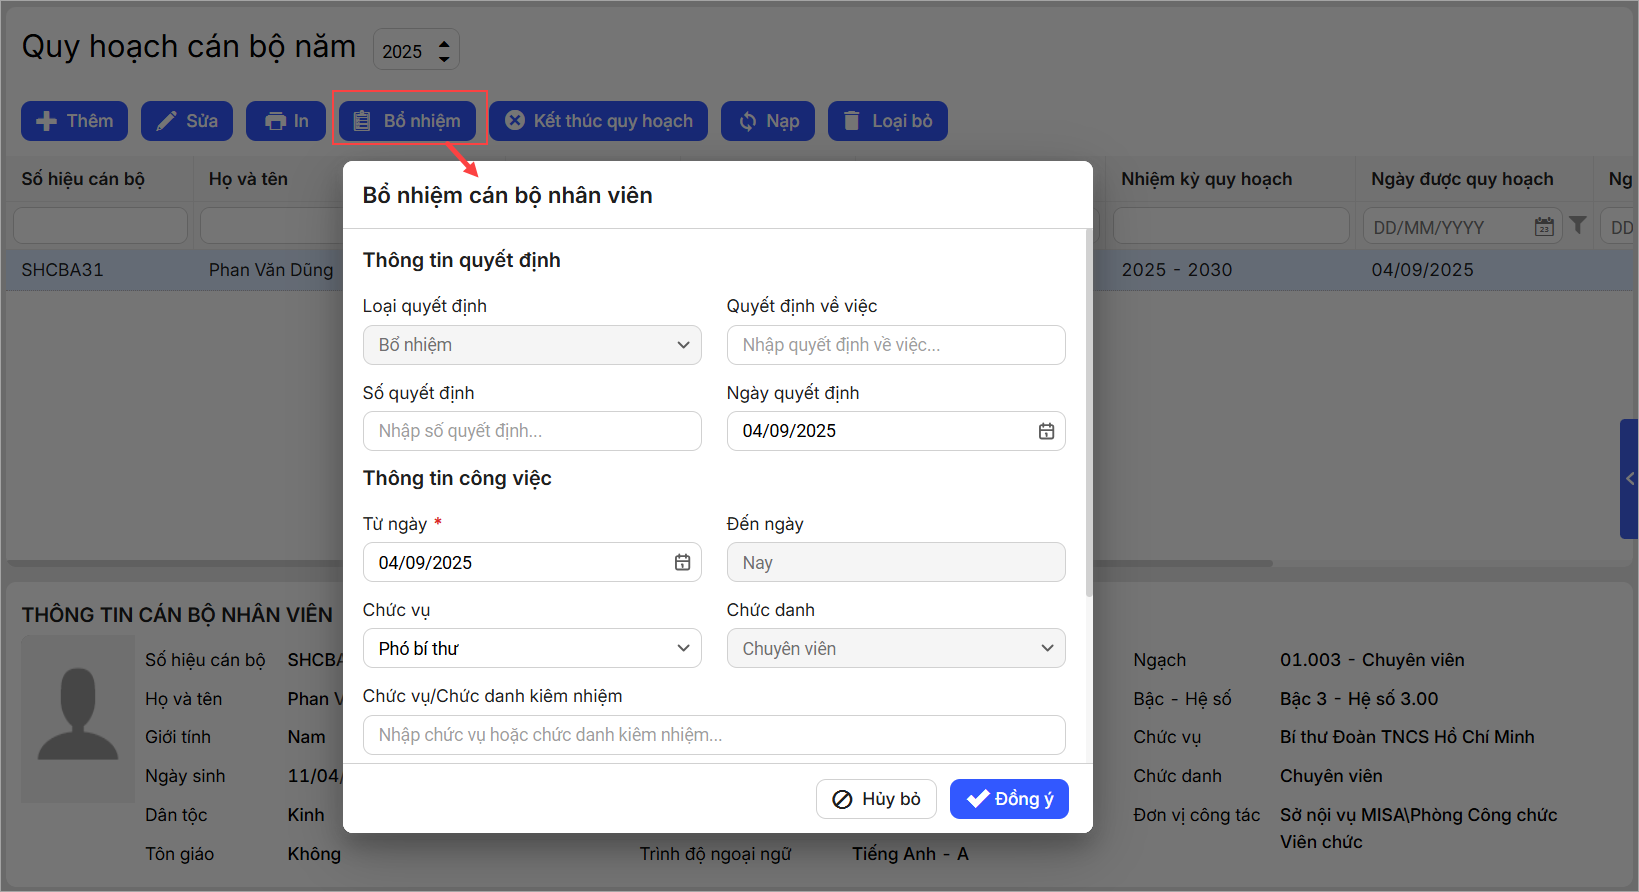Sort by Nhiệm kỳ quy hoạch header
1639x892 pixels.
[1206, 179]
